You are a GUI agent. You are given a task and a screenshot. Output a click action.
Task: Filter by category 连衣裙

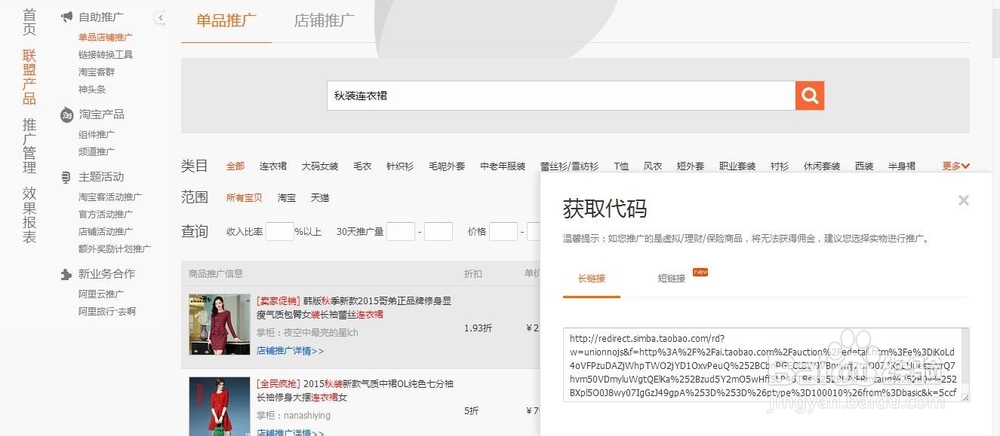pyautogui.click(x=273, y=166)
